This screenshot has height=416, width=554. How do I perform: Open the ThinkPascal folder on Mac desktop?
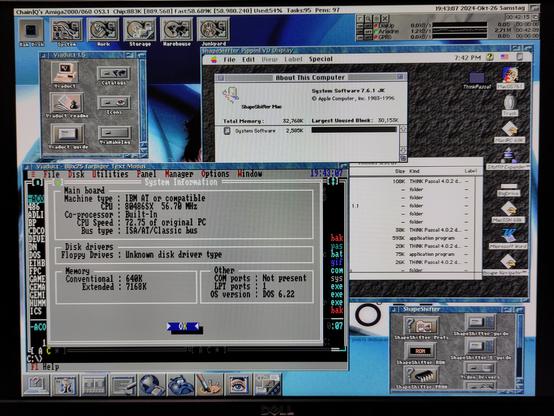[x=477, y=81]
